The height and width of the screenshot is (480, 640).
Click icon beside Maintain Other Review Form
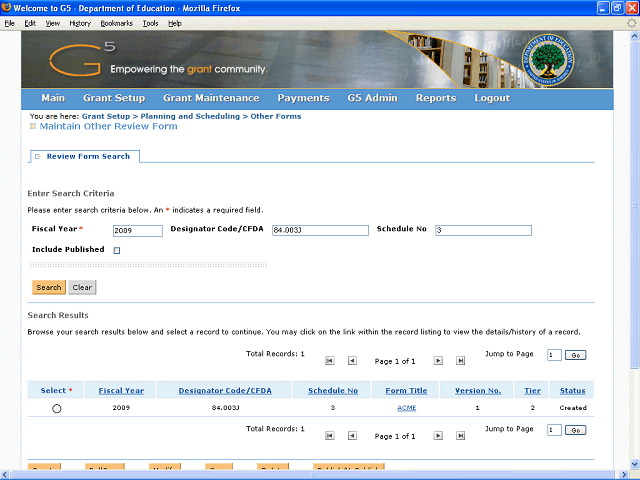(33, 127)
